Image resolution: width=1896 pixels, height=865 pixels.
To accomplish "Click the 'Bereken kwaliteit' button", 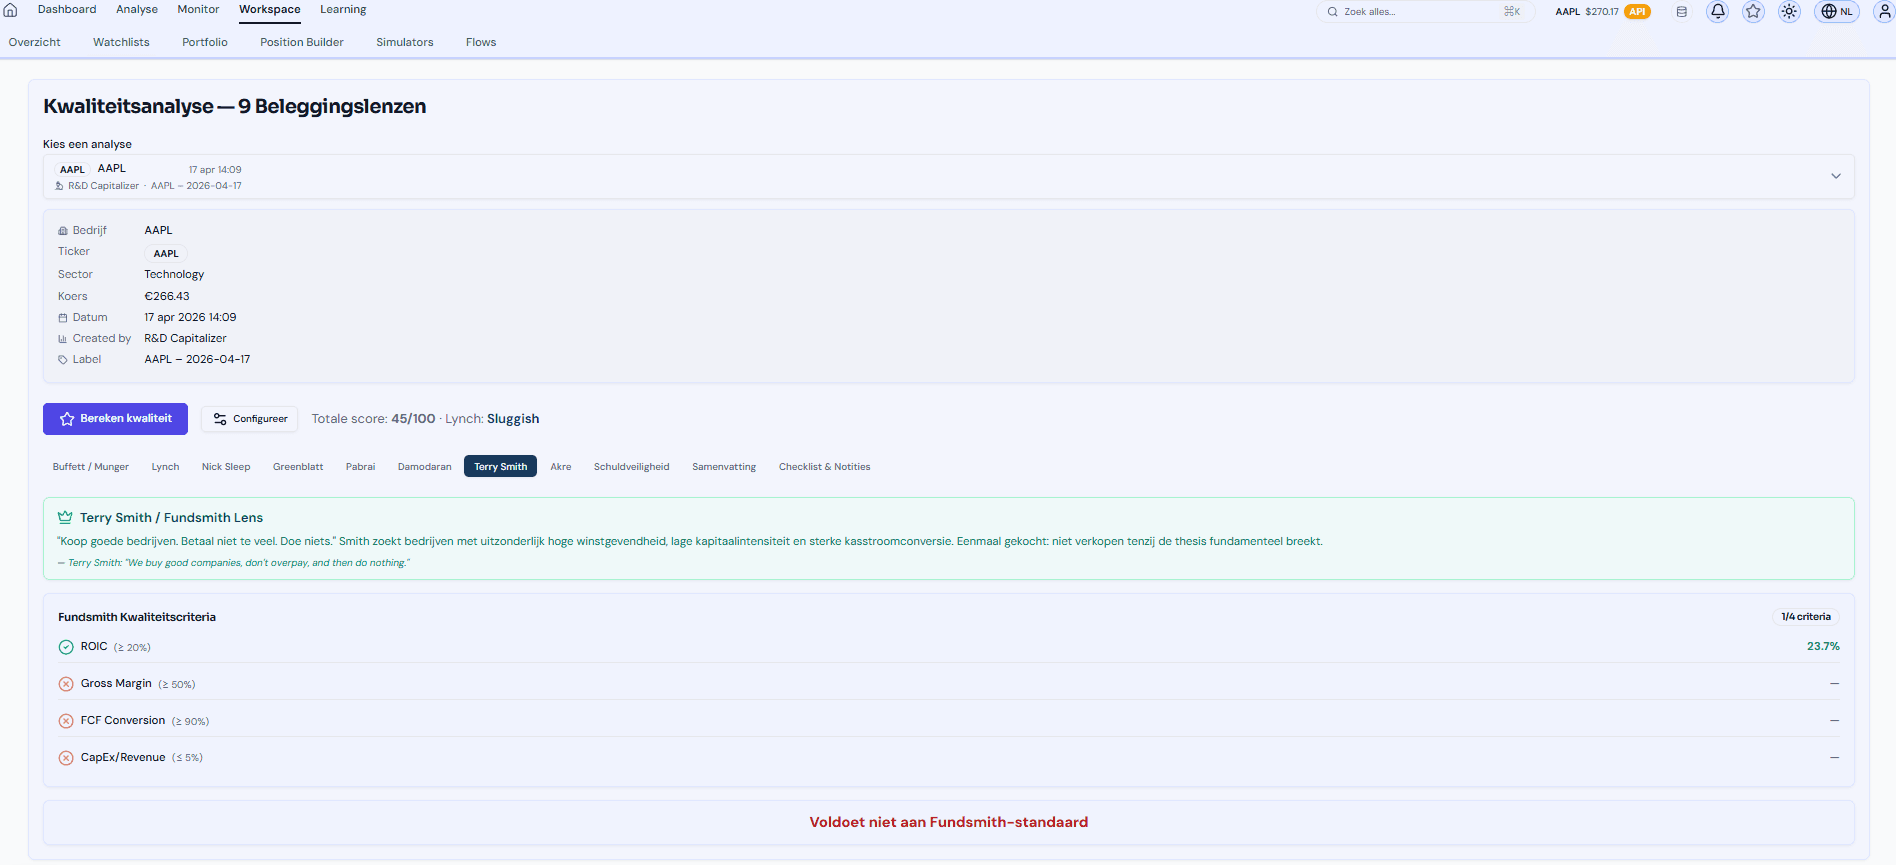I will [x=115, y=419].
